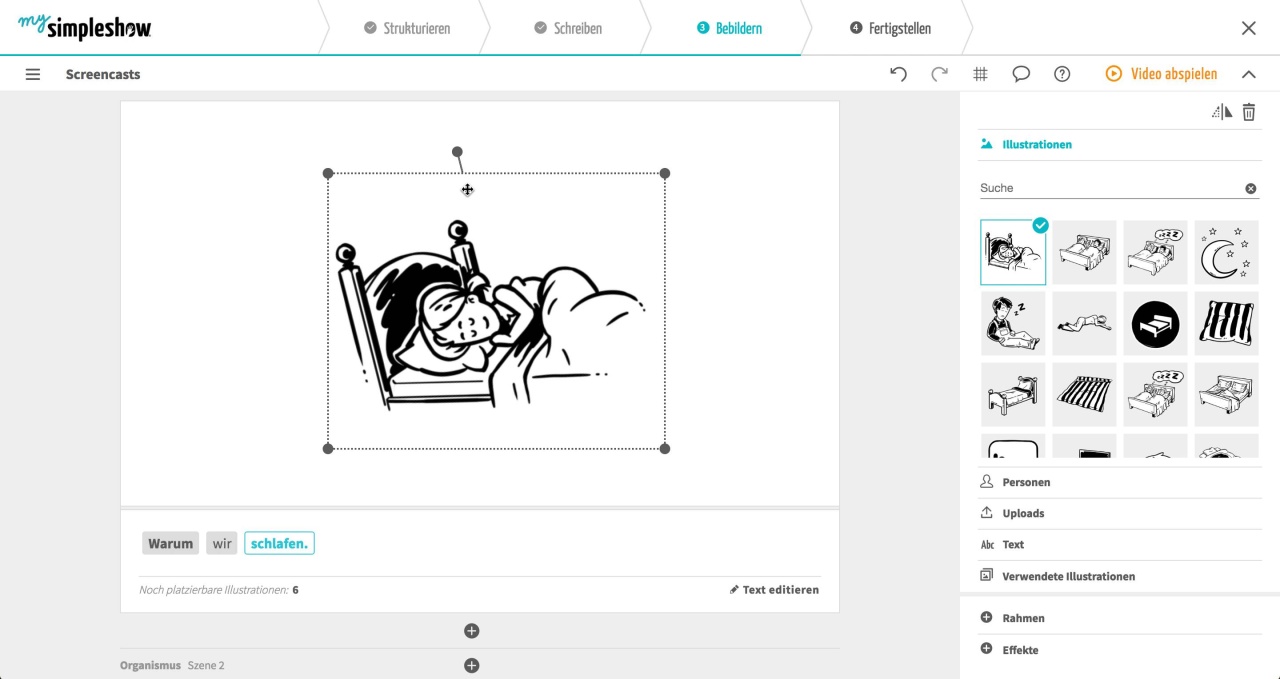Click in the Suche search field
The height and width of the screenshot is (679, 1280).
pyautogui.click(x=1110, y=188)
